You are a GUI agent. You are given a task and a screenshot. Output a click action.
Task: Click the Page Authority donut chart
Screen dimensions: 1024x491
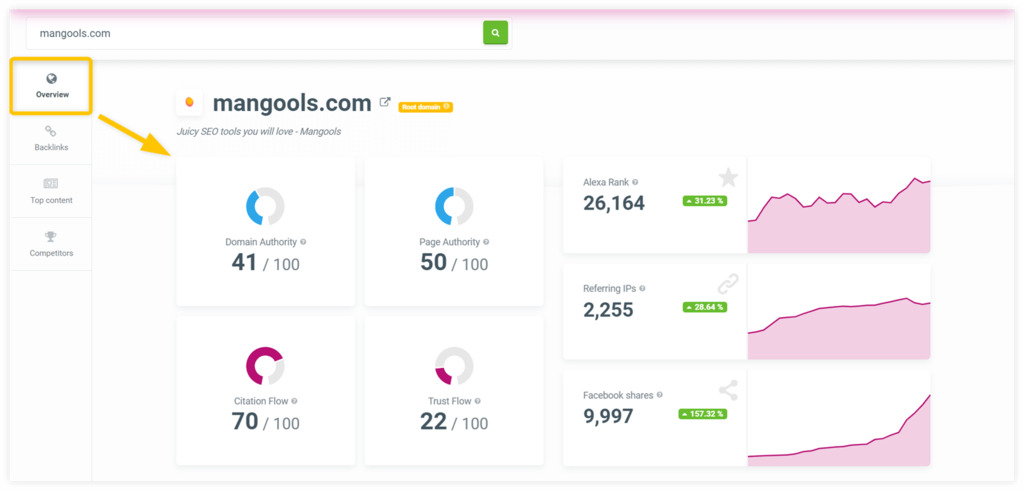pyautogui.click(x=454, y=206)
